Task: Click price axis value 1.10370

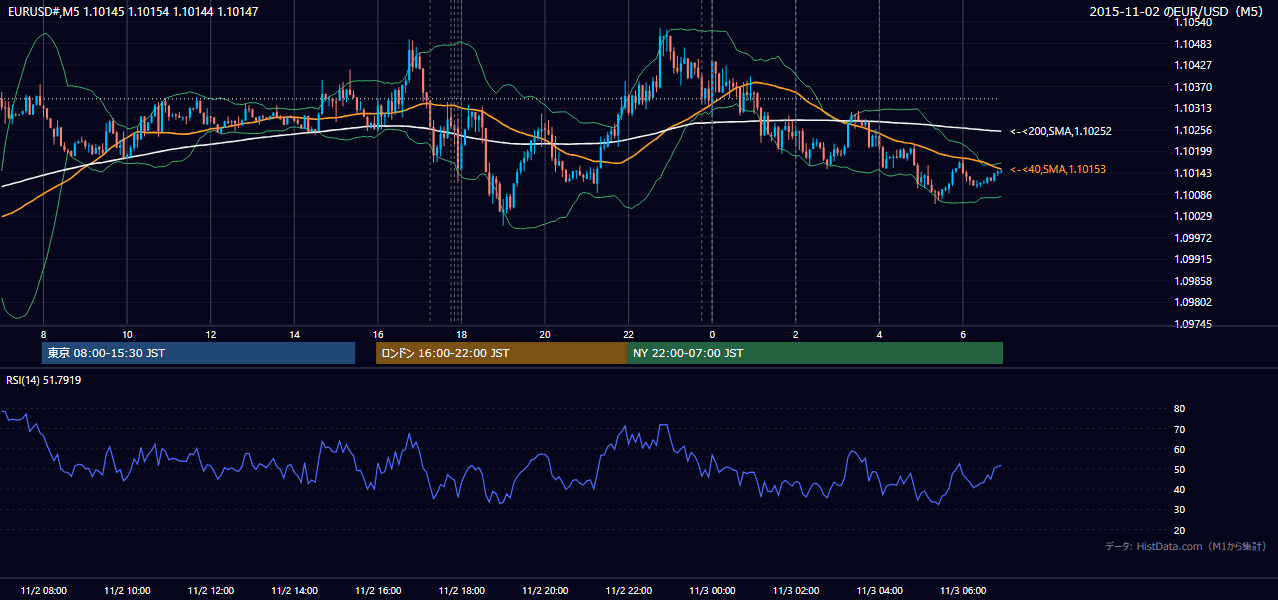Action: point(1193,87)
